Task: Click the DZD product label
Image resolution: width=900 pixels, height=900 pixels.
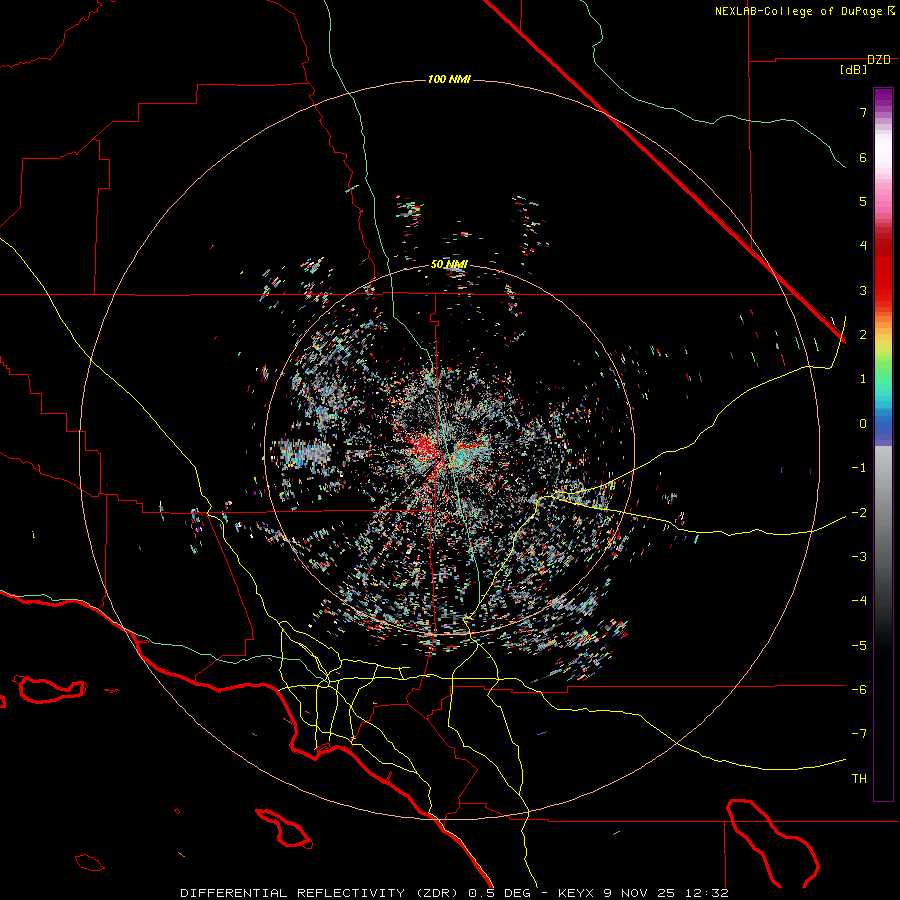Action: [879, 60]
